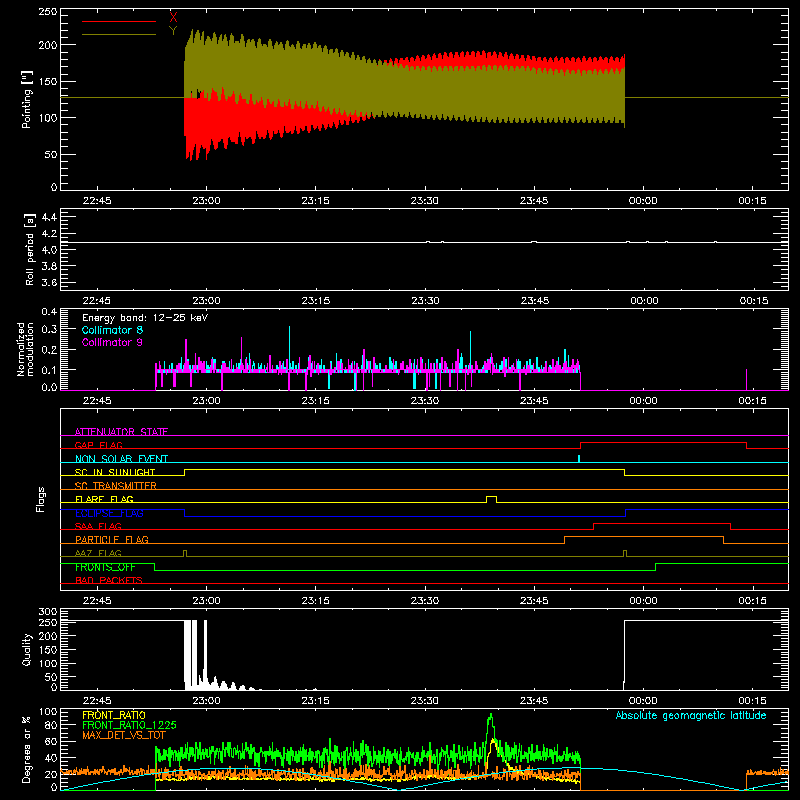The height and width of the screenshot is (800, 800).
Task: Select the SC_IN_SUNLIGHT label
Action: [115, 472]
